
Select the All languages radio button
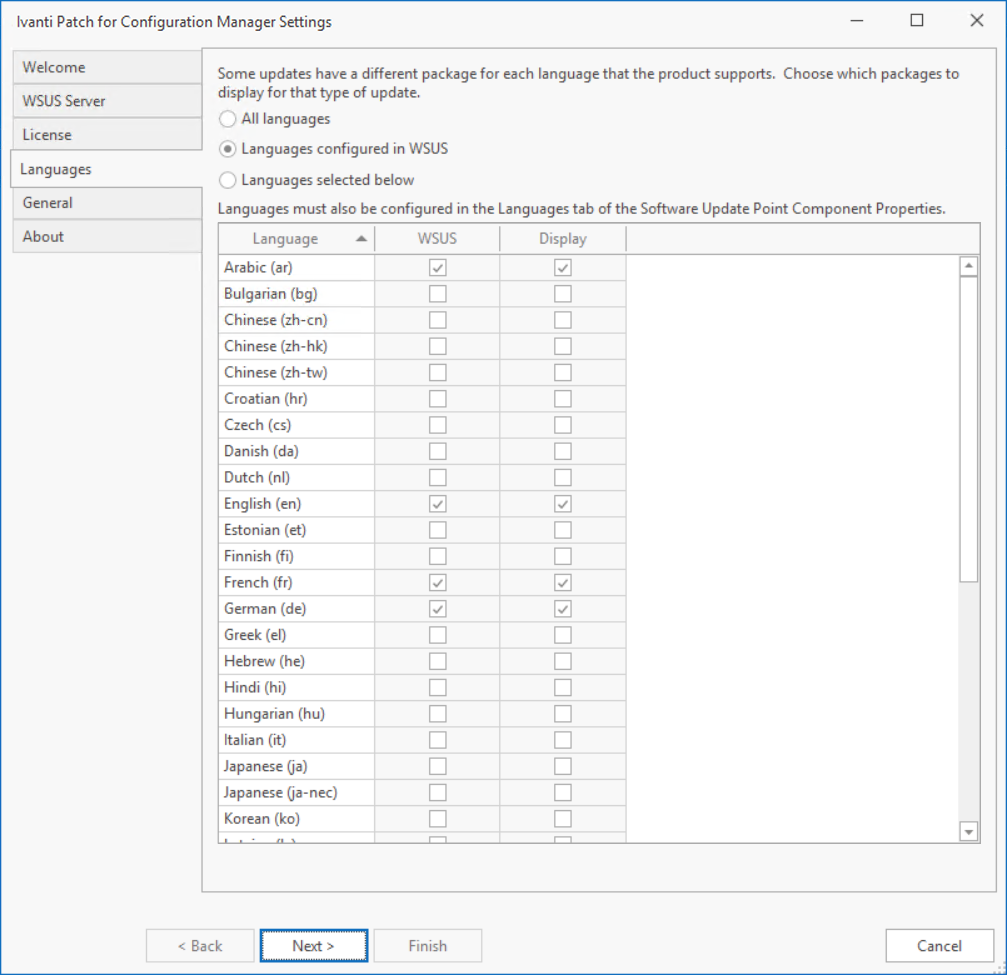228,119
